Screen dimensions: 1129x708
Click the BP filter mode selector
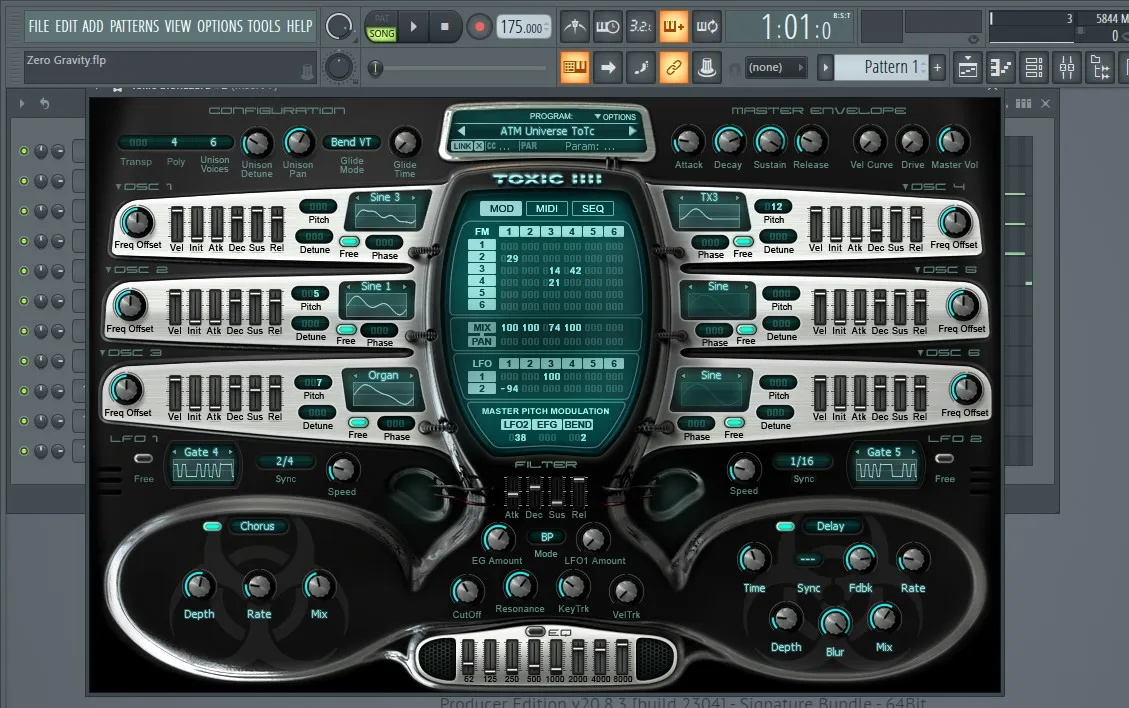(547, 537)
